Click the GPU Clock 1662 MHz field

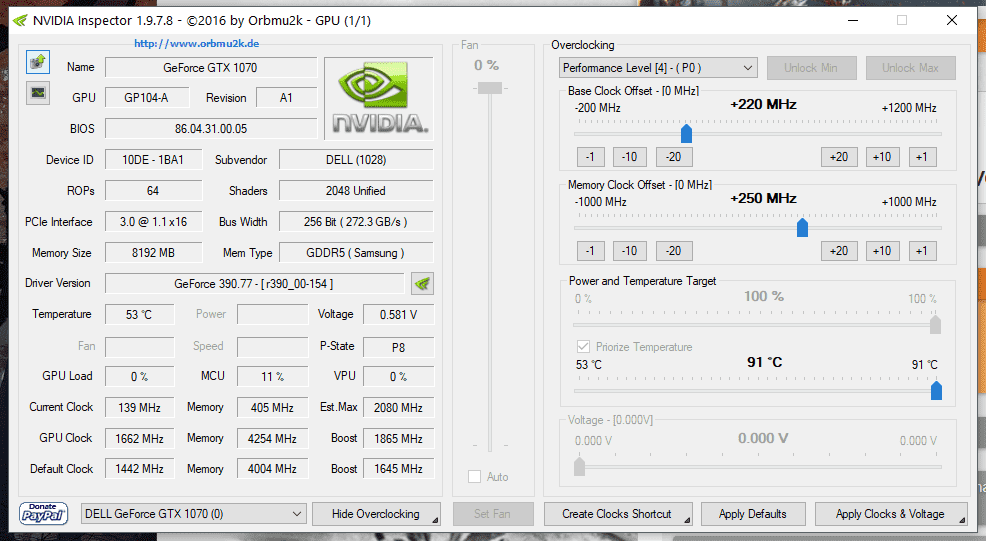[139, 438]
